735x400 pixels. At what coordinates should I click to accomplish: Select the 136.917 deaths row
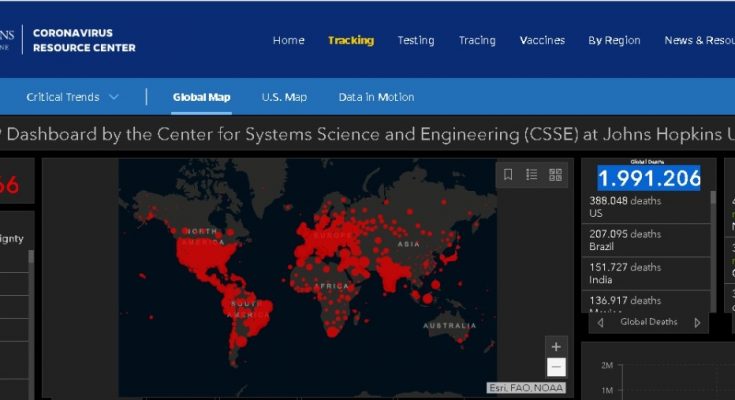pyautogui.click(x=646, y=302)
